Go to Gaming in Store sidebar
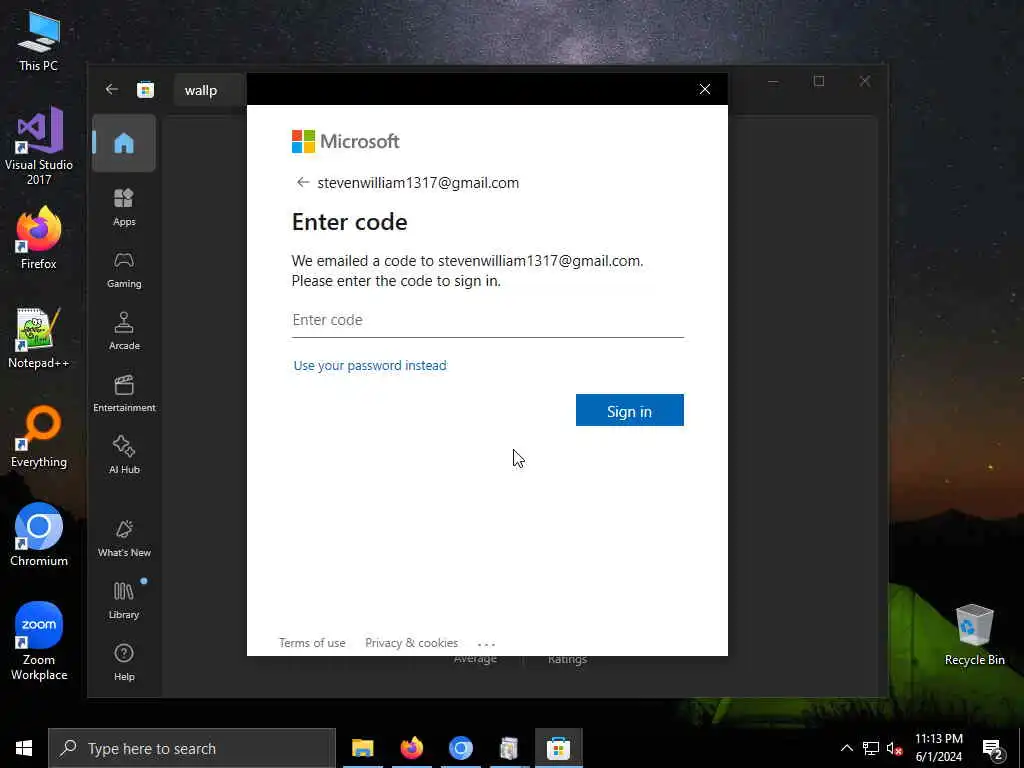Viewport: 1024px width, 768px height. click(x=124, y=270)
